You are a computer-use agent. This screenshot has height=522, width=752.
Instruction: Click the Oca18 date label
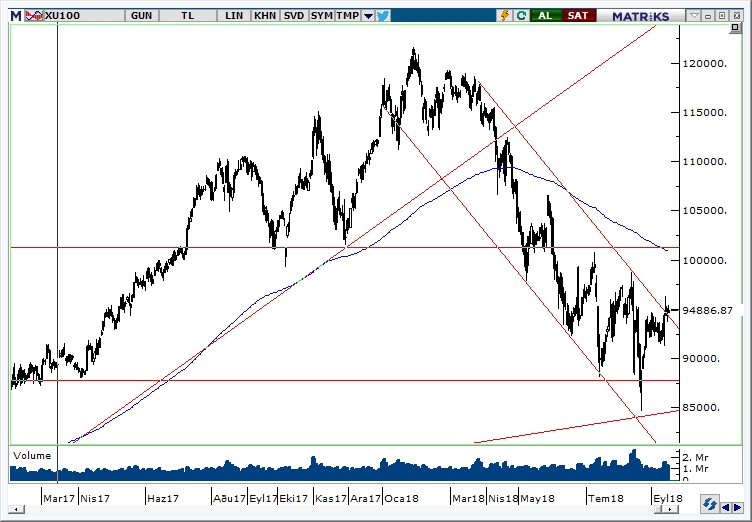401,498
